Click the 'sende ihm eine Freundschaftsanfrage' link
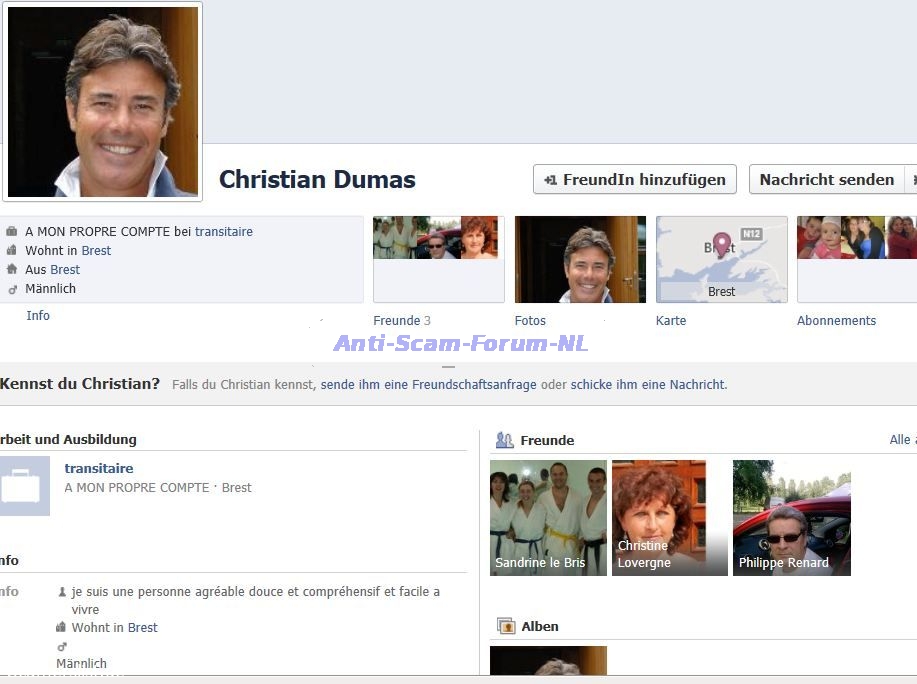The width and height of the screenshot is (917, 684). click(428, 385)
